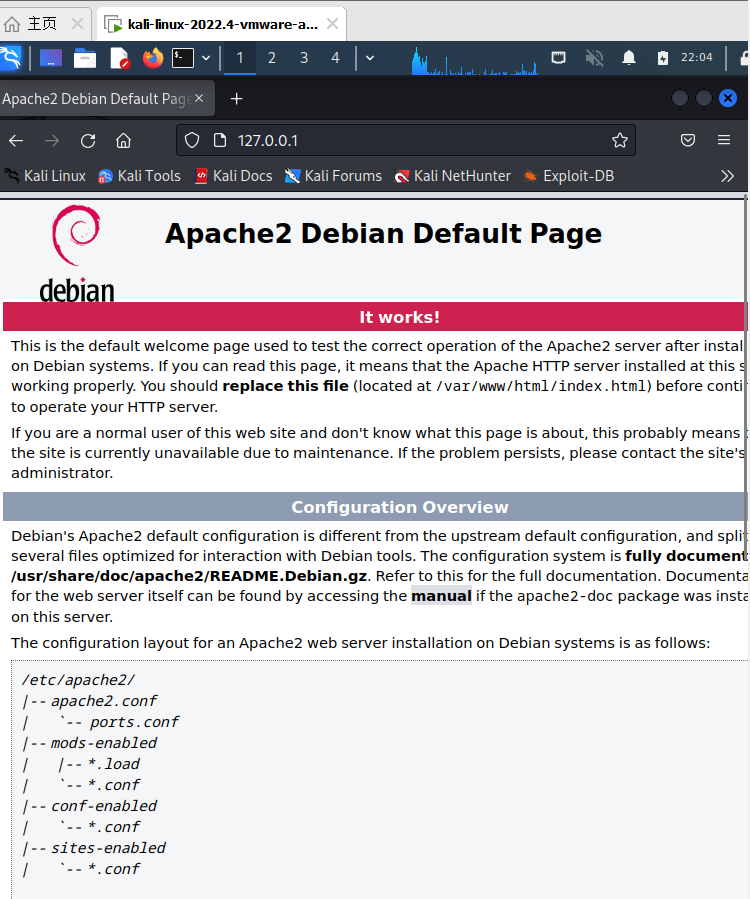Click the show desktop panel icon

tap(50, 58)
